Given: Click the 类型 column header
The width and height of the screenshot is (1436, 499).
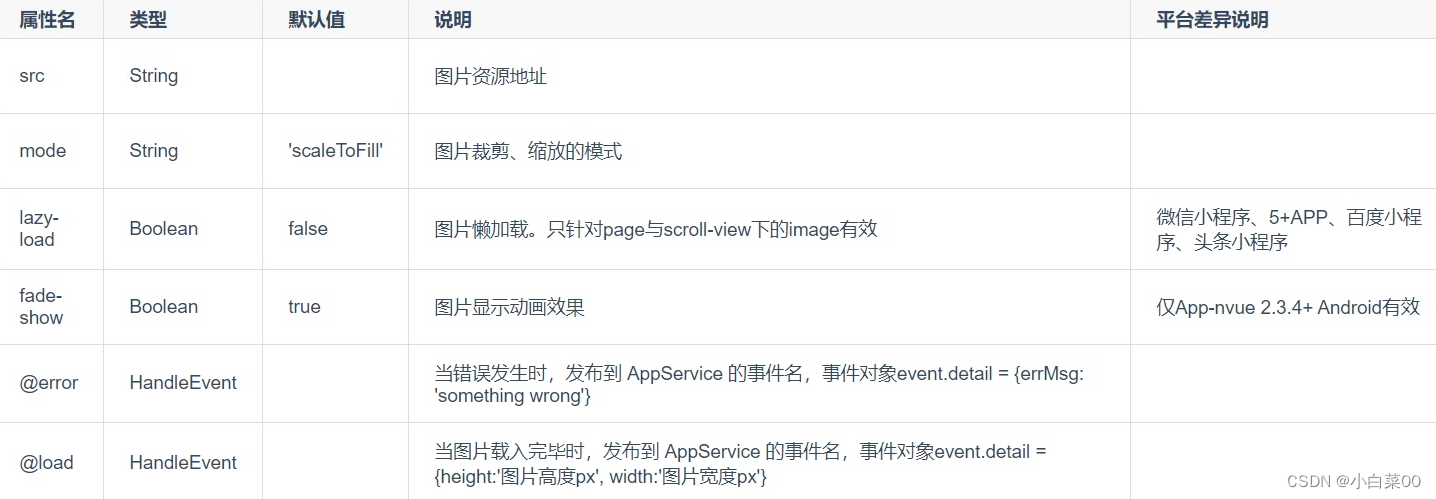Looking at the screenshot, I should tap(148, 20).
